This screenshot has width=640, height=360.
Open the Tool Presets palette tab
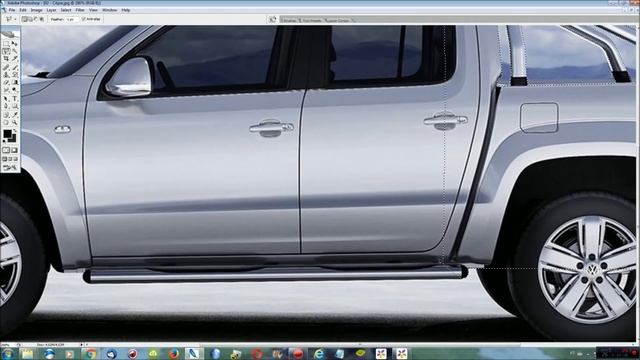[312, 20]
